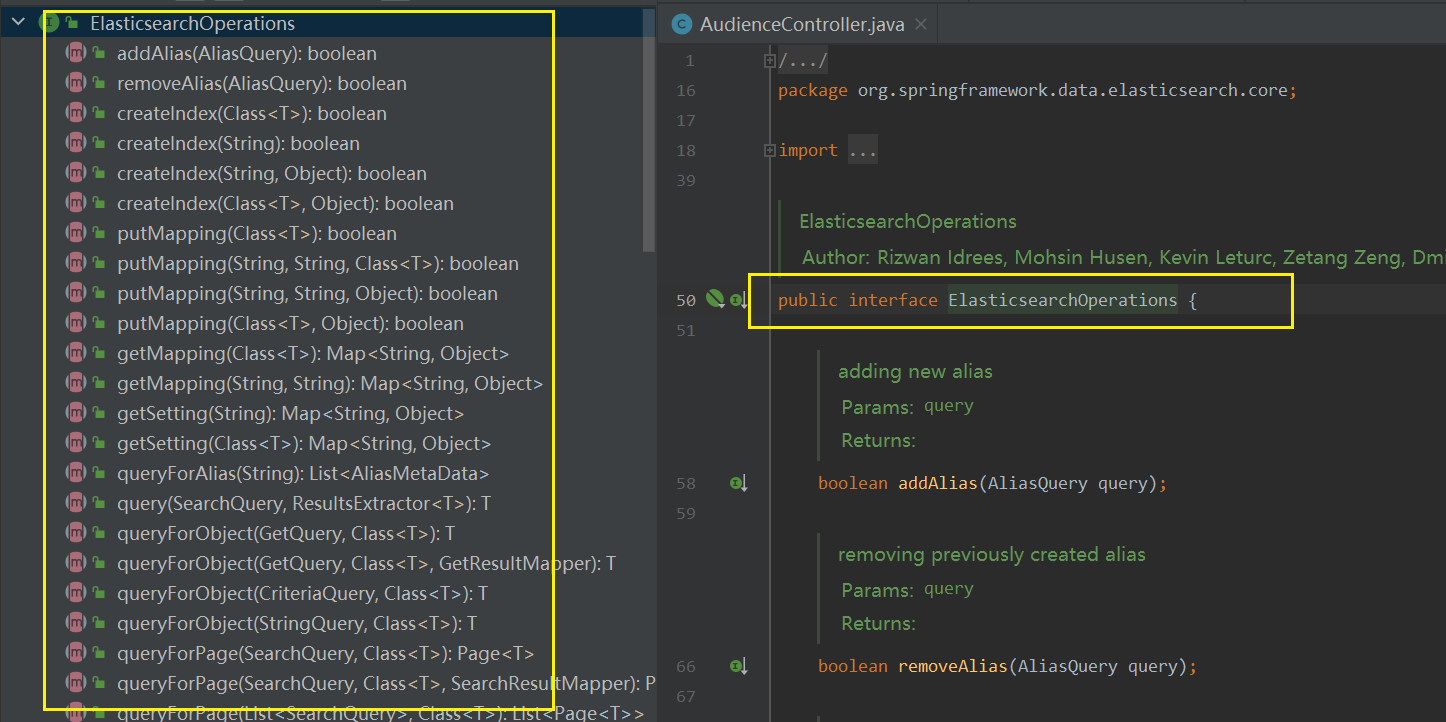
Task: Select addAlias(AliasQuery): boolean in structure tree
Action: [x=247, y=53]
